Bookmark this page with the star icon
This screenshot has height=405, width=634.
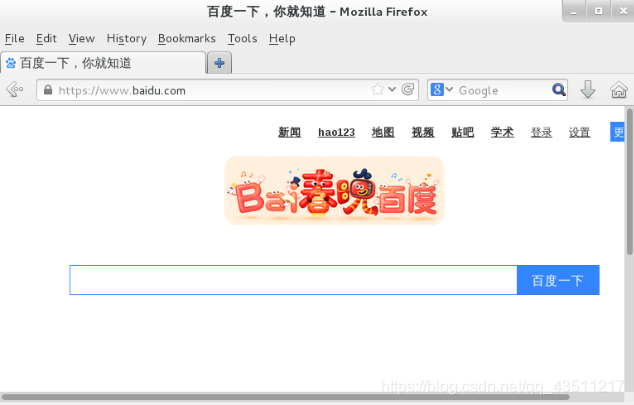(377, 89)
